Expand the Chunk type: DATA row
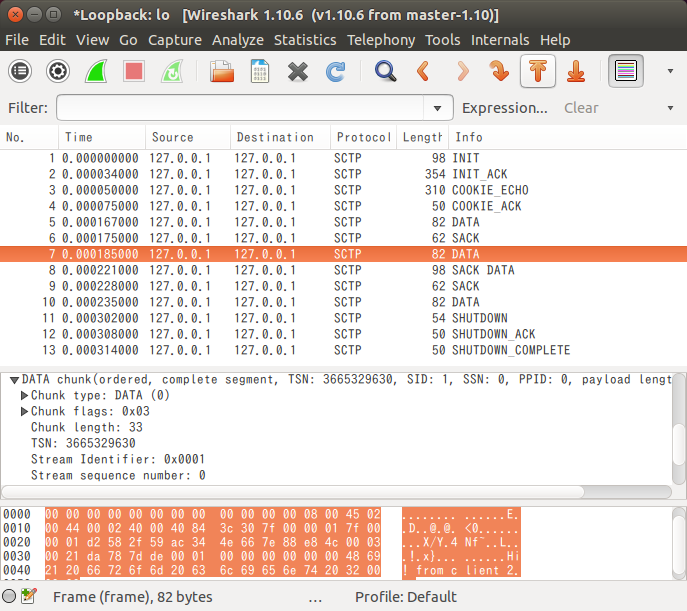The image size is (687, 611). [25, 396]
